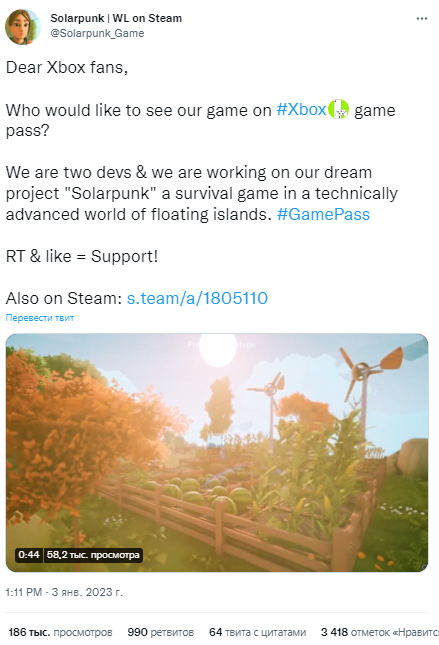Open the #GamePass hashtag link

coord(323,214)
